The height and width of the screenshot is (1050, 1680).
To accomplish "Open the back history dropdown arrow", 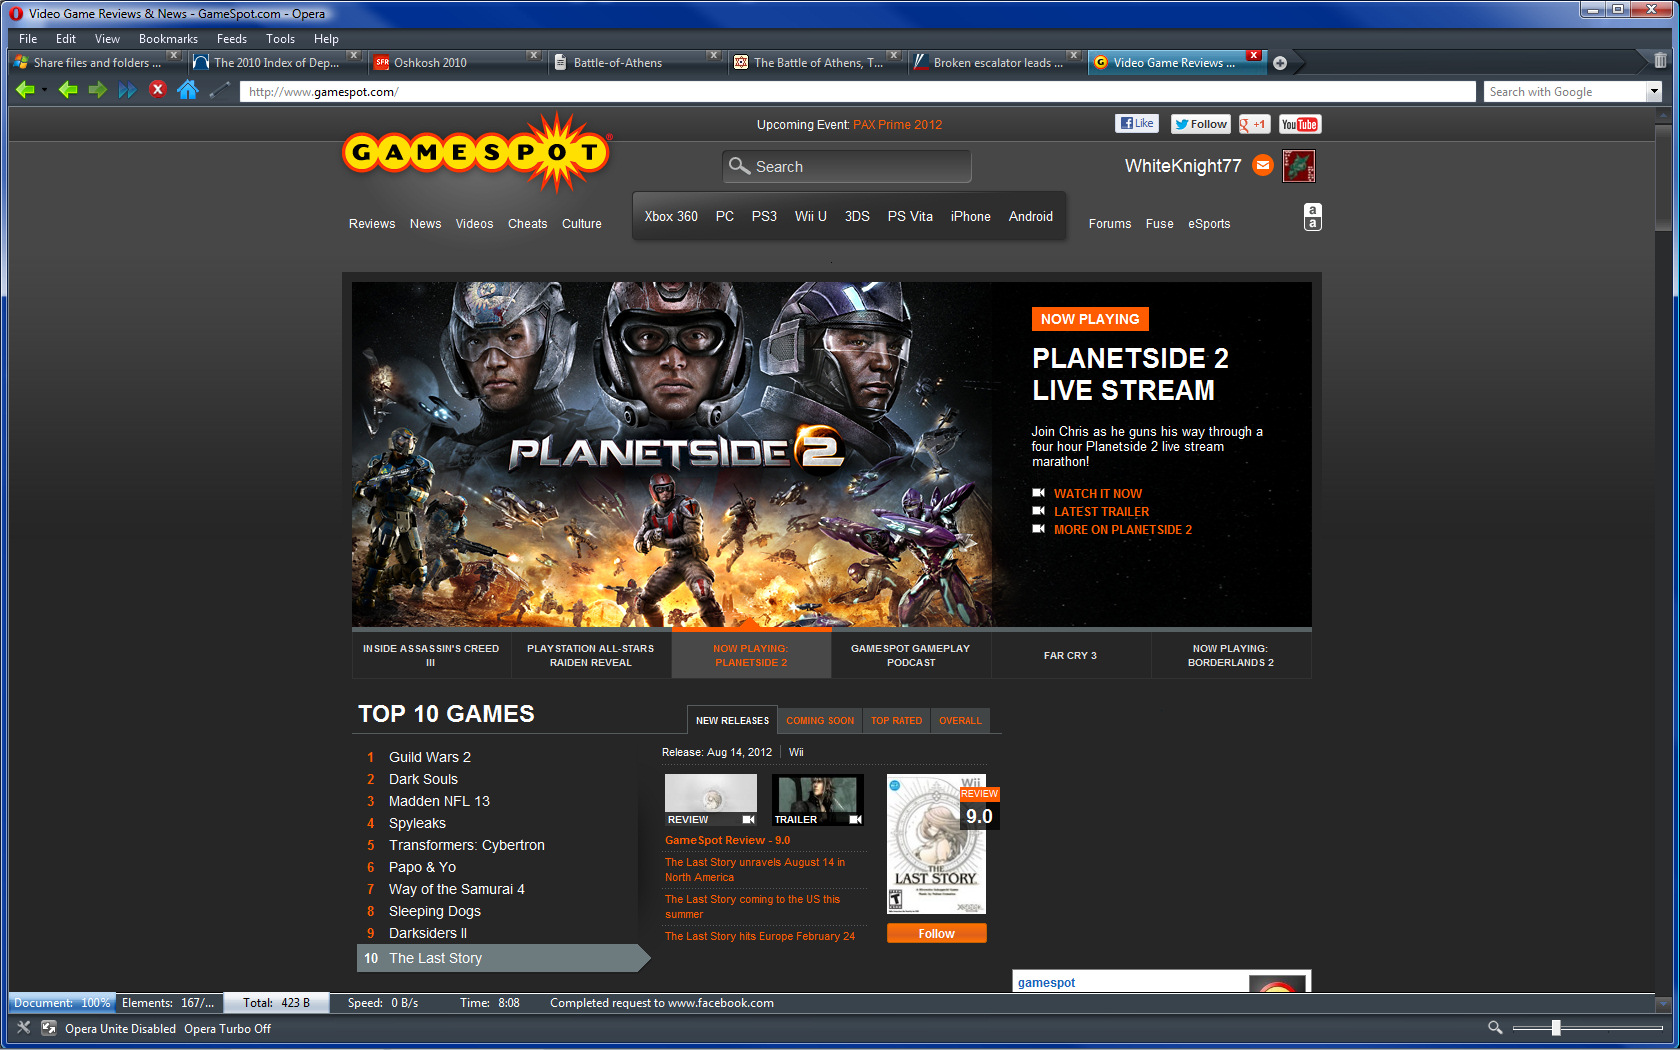I will pyautogui.click(x=44, y=91).
